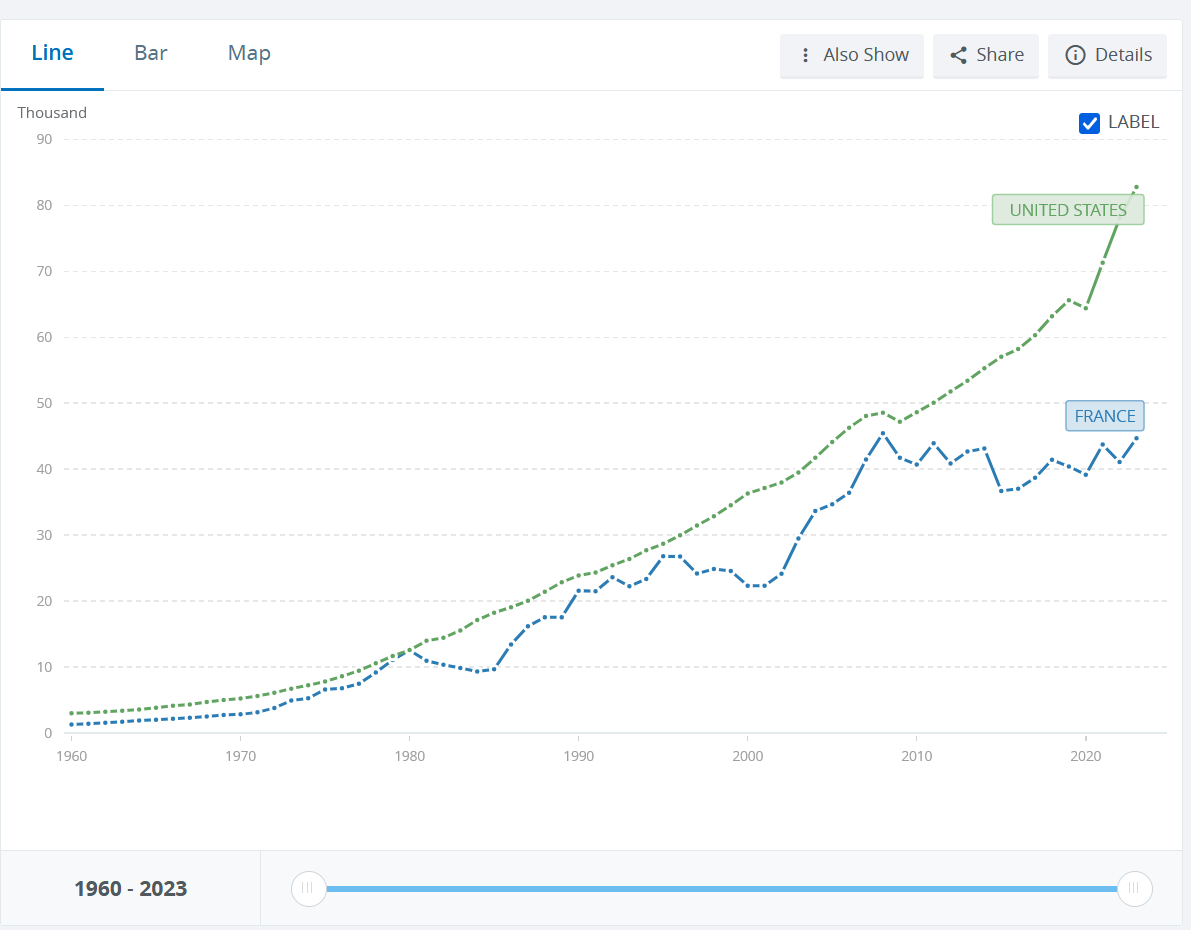The width and height of the screenshot is (1191, 930).
Task: Switch to the Line chart tab
Action: coord(52,53)
